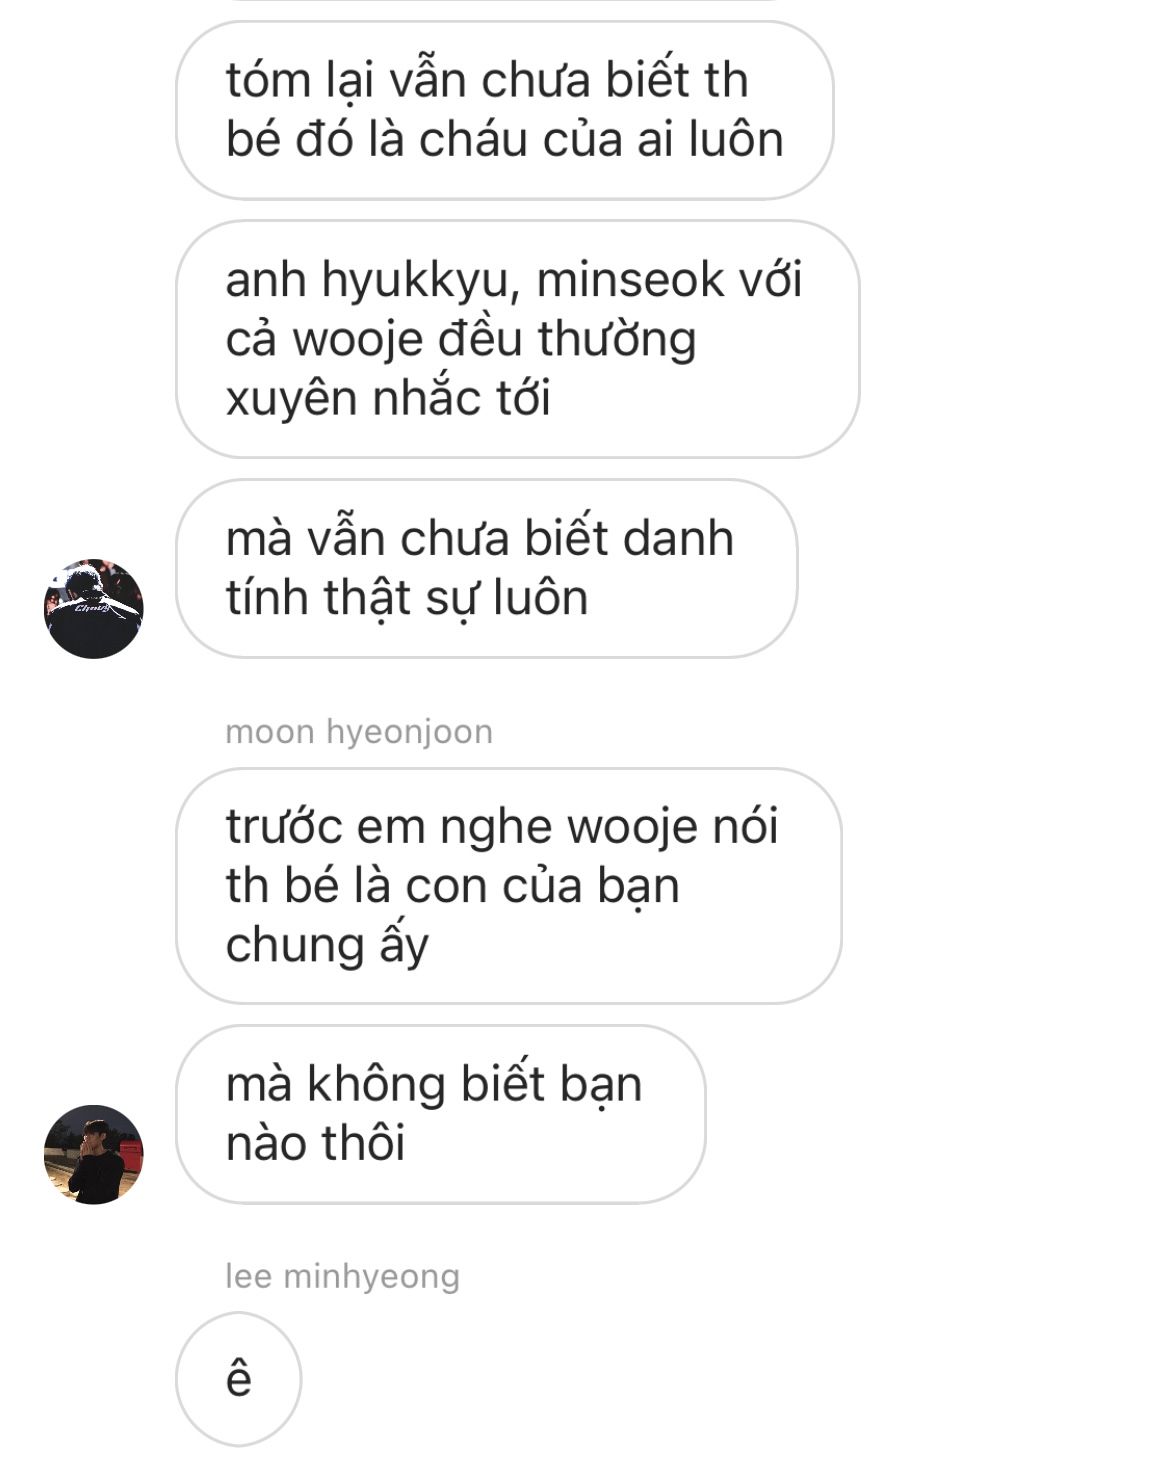The image size is (1170, 1462).
Task: Click the word "trước" in hyeonjoon's message
Action: [x=284, y=828]
